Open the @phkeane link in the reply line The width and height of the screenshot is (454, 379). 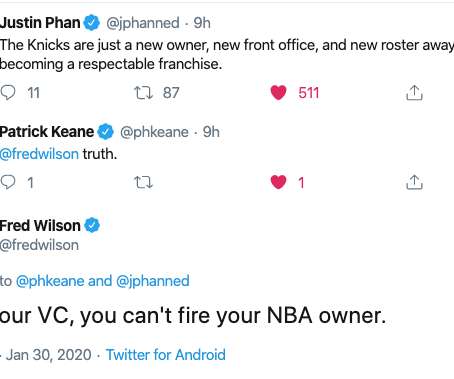pyautogui.click(x=50, y=281)
